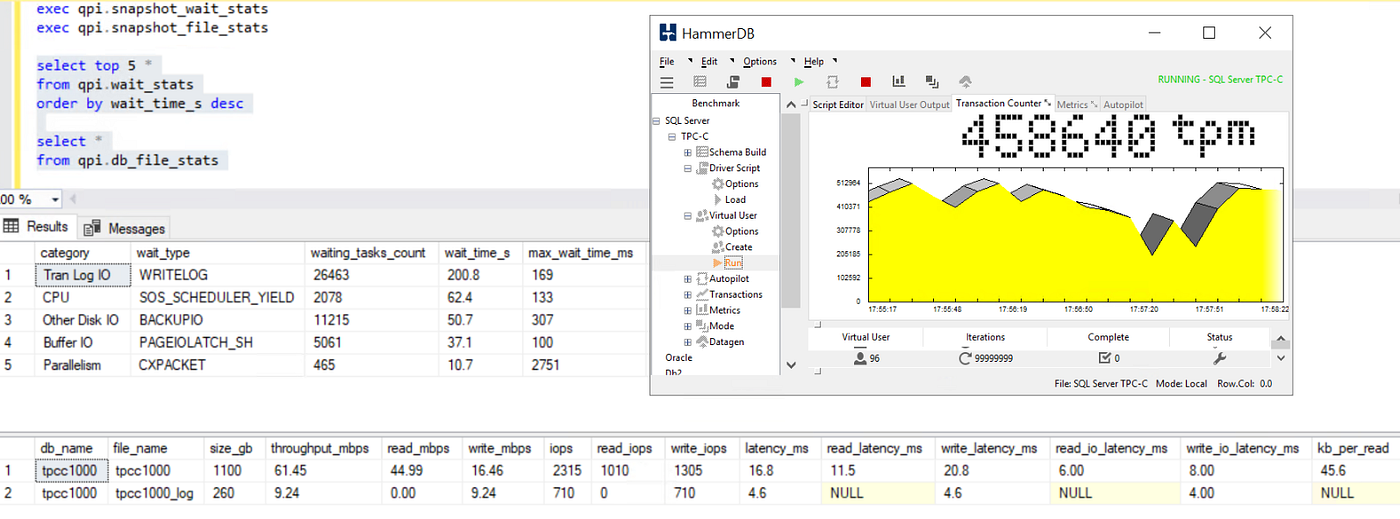1400x519 pixels.
Task: Click the throughput_mbps column header
Action: coord(323,449)
